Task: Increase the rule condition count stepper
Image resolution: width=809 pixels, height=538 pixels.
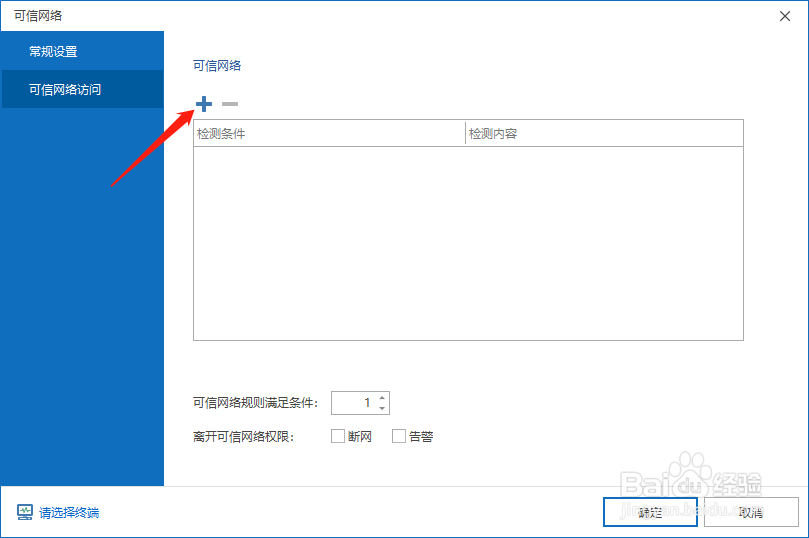Action: [382, 398]
